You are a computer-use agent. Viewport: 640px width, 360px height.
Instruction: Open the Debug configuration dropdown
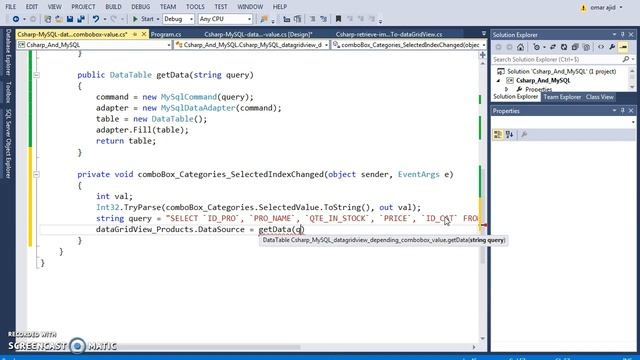click(x=178, y=19)
